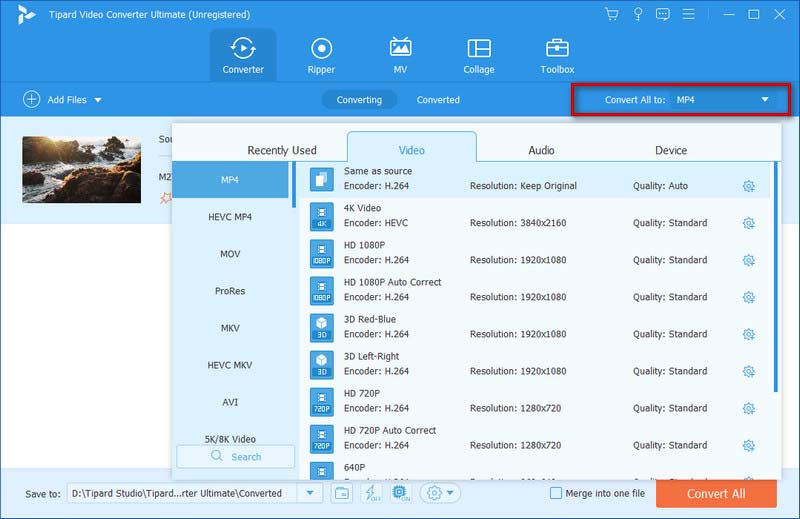Choose the HD 1080P Auto Correct preset row
This screenshot has width=800, height=519.
coord(534,290)
